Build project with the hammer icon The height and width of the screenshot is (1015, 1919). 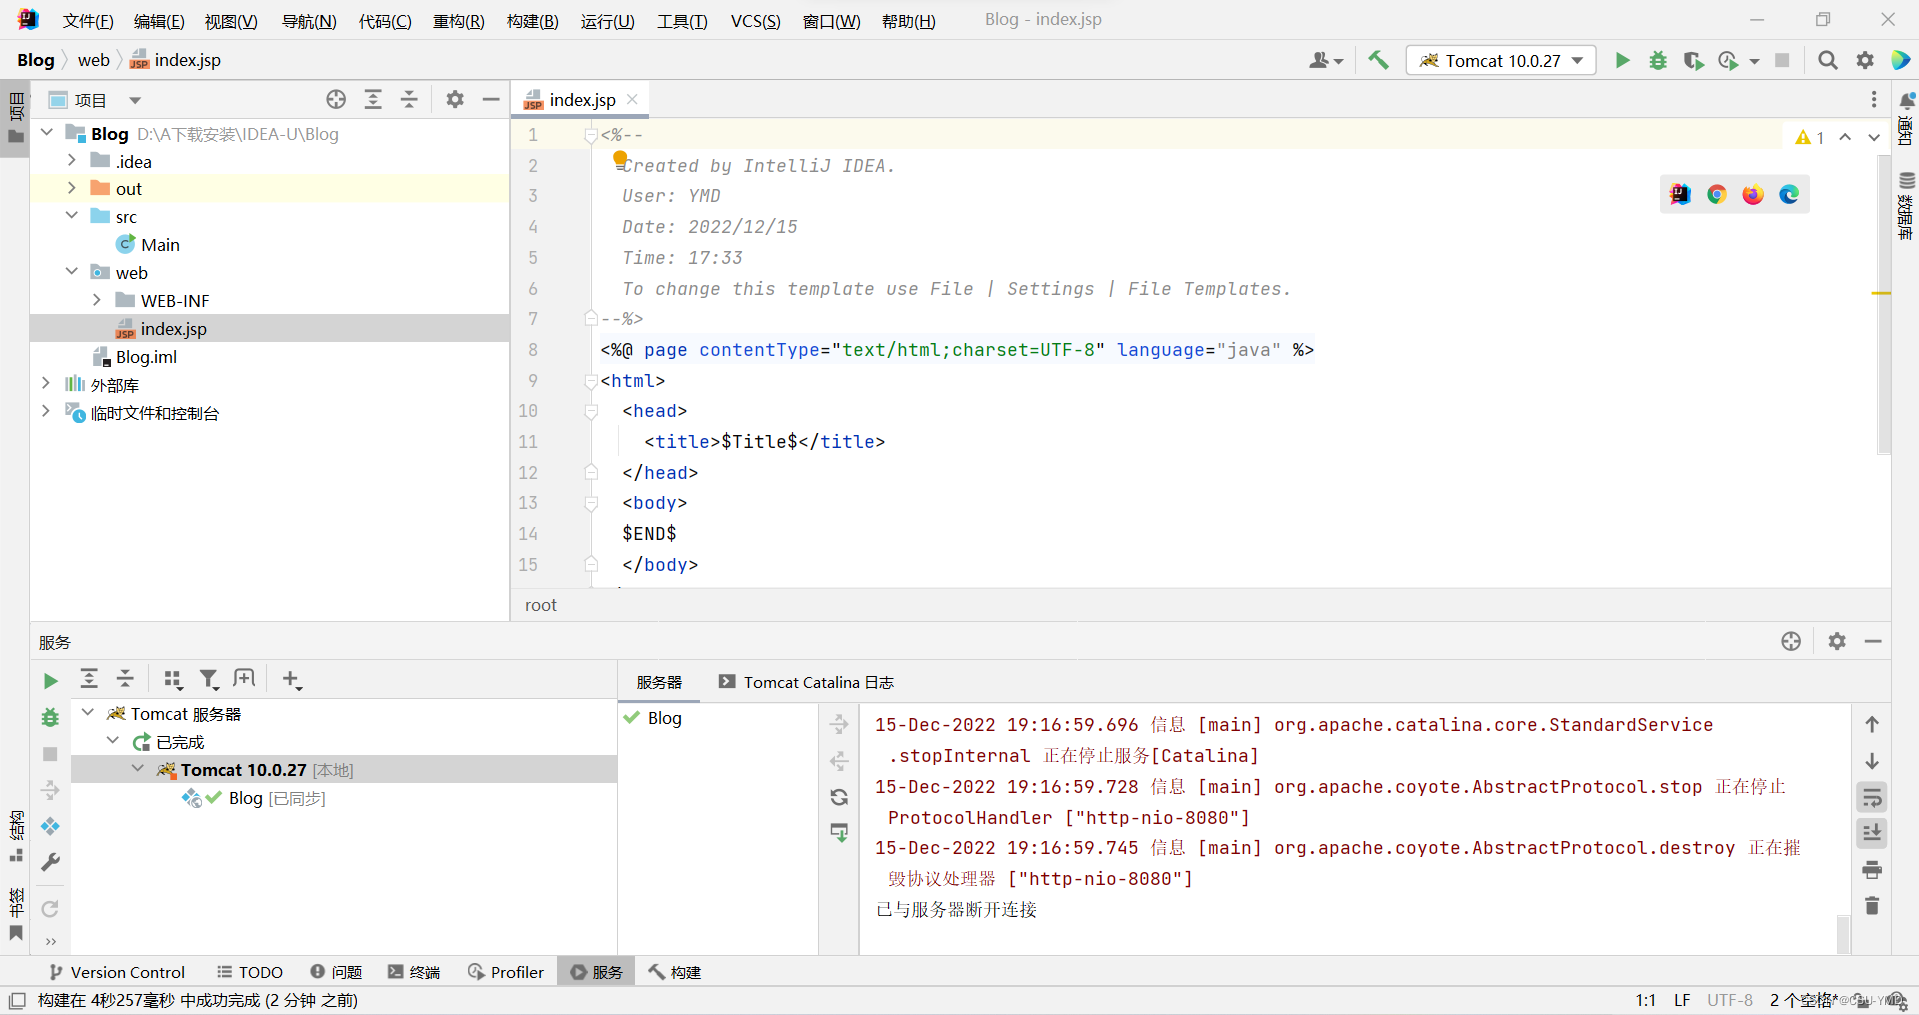coord(1379,60)
